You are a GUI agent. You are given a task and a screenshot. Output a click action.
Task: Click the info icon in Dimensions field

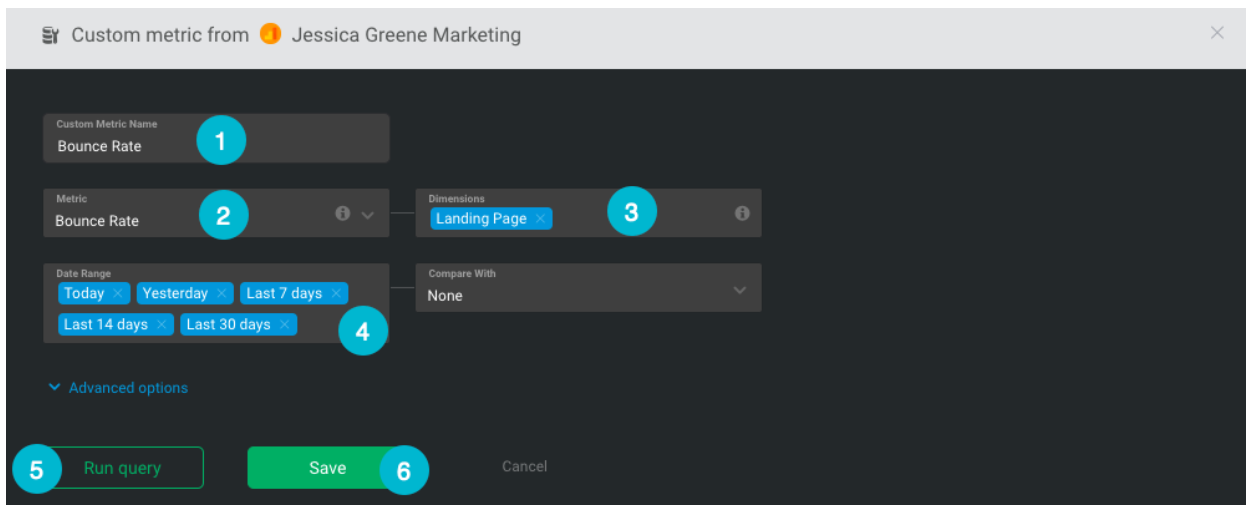[742, 213]
